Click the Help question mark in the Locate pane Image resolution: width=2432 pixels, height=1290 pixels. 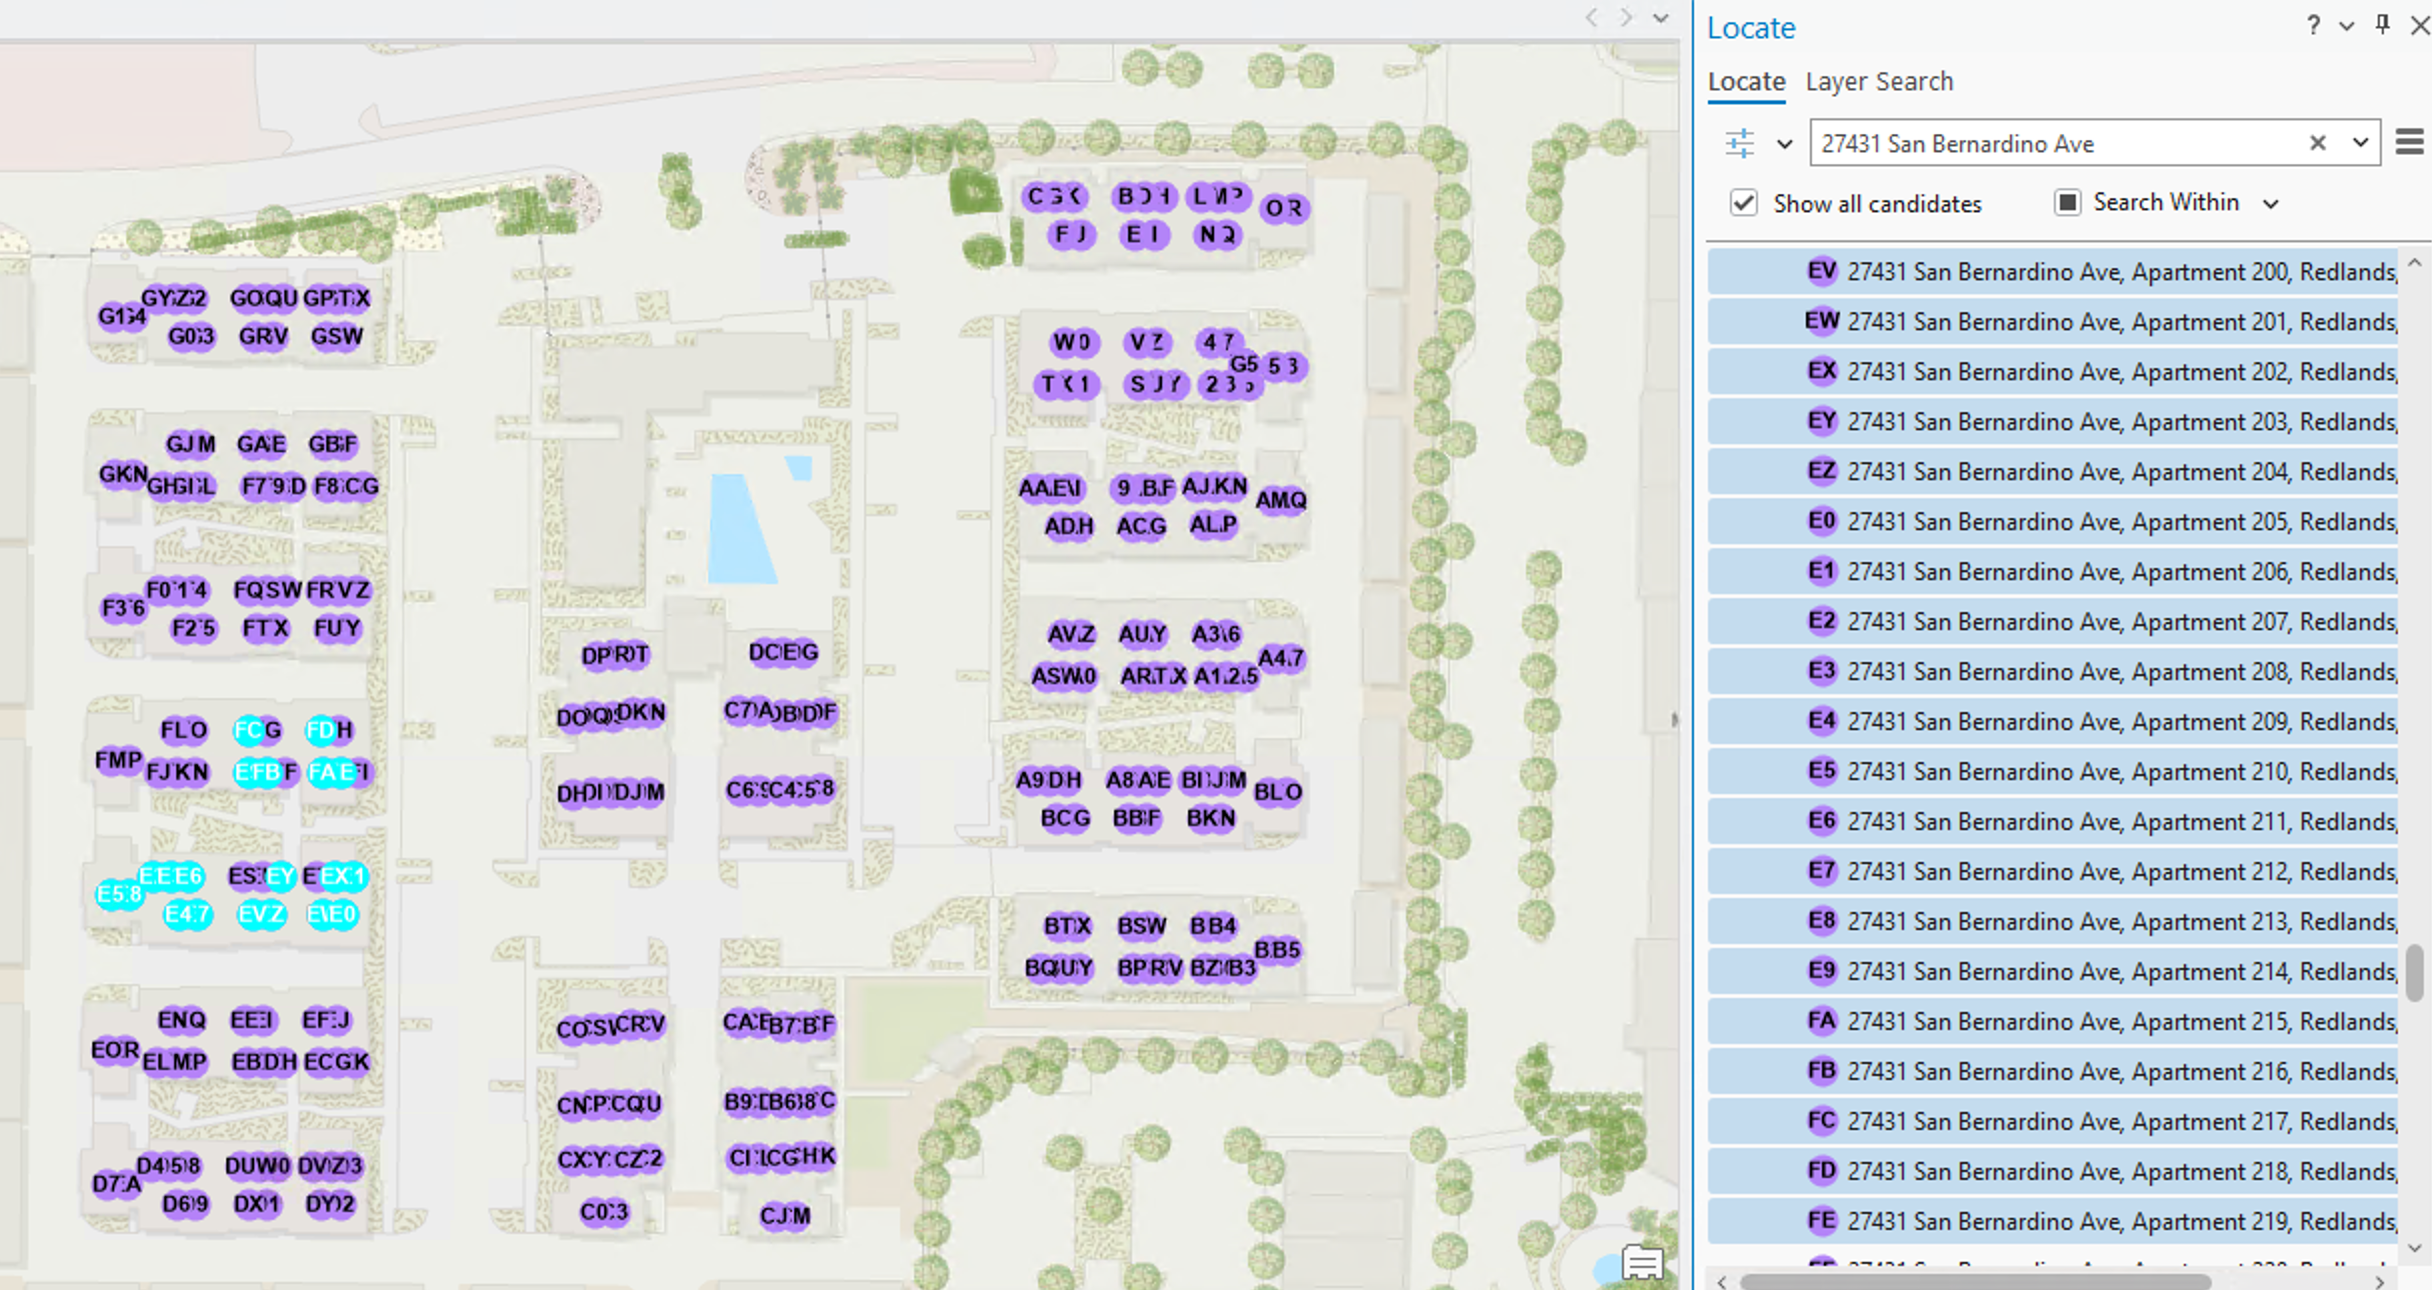2312,26
